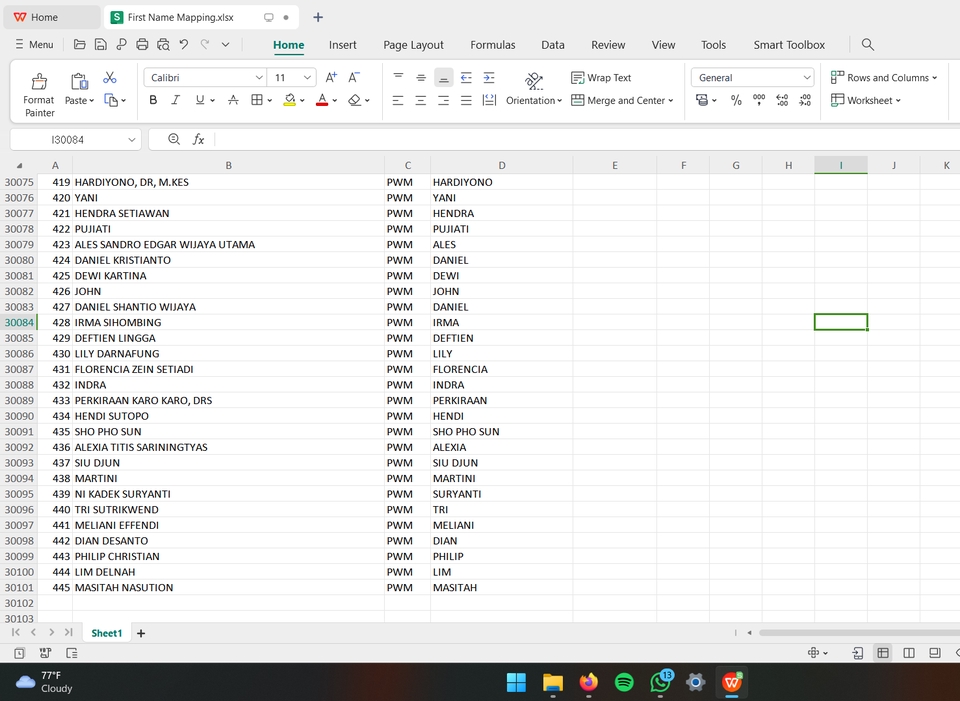Viewport: 960px width, 701px height.
Task: Select the Sheet1 tab
Action: click(x=106, y=633)
